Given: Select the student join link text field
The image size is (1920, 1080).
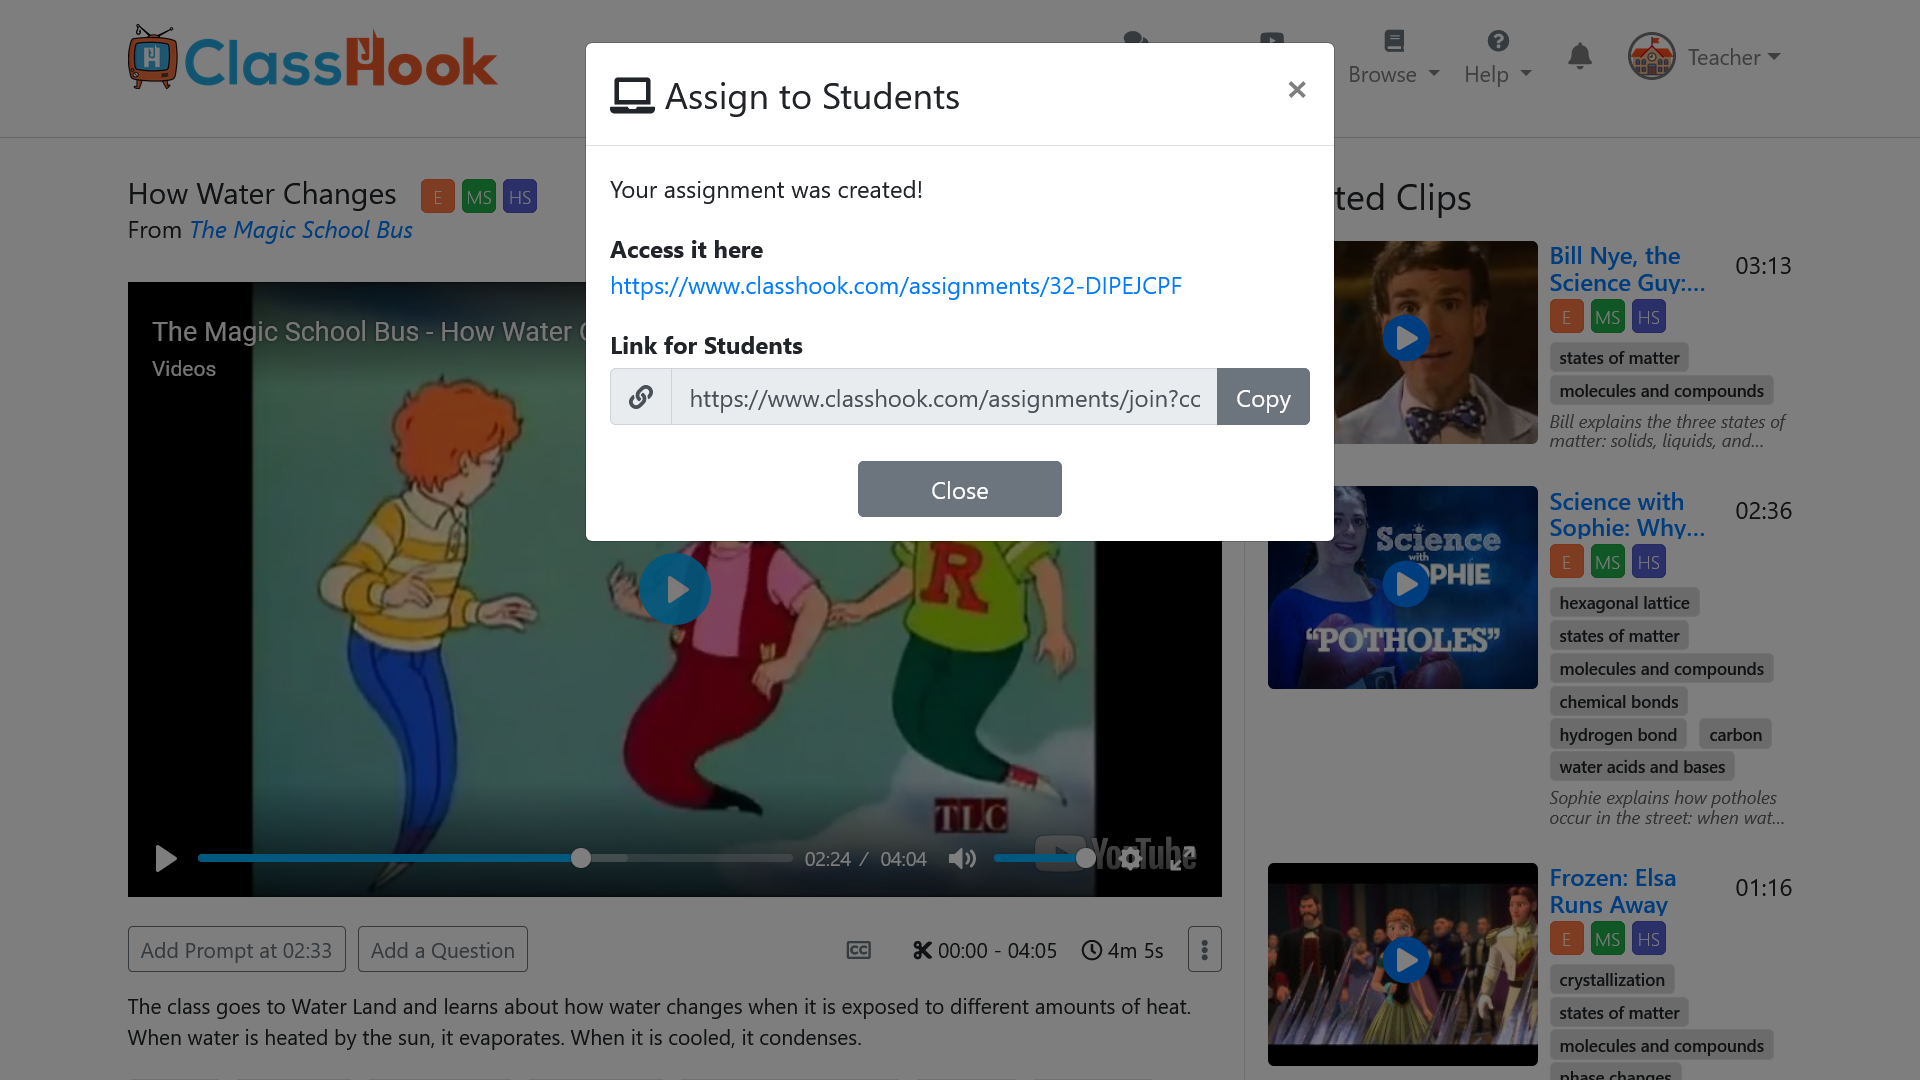Looking at the screenshot, I should (943, 397).
